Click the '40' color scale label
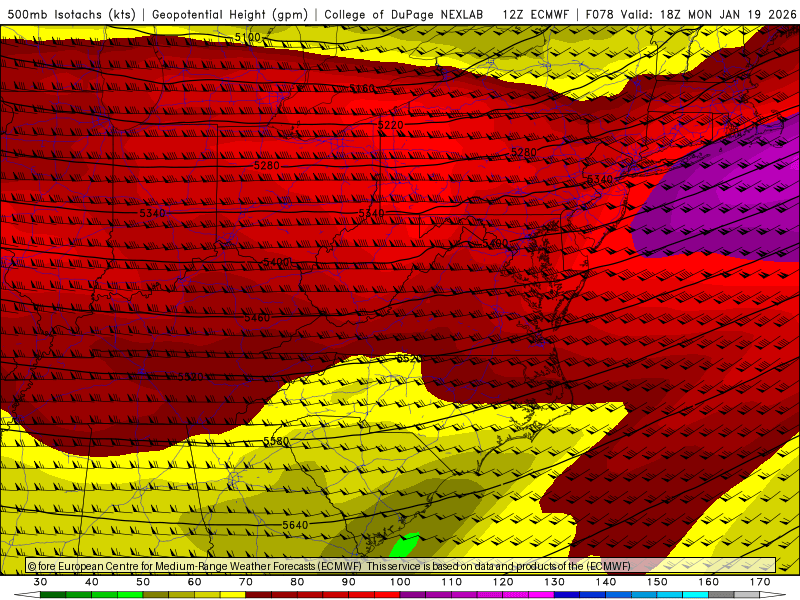 point(92,582)
